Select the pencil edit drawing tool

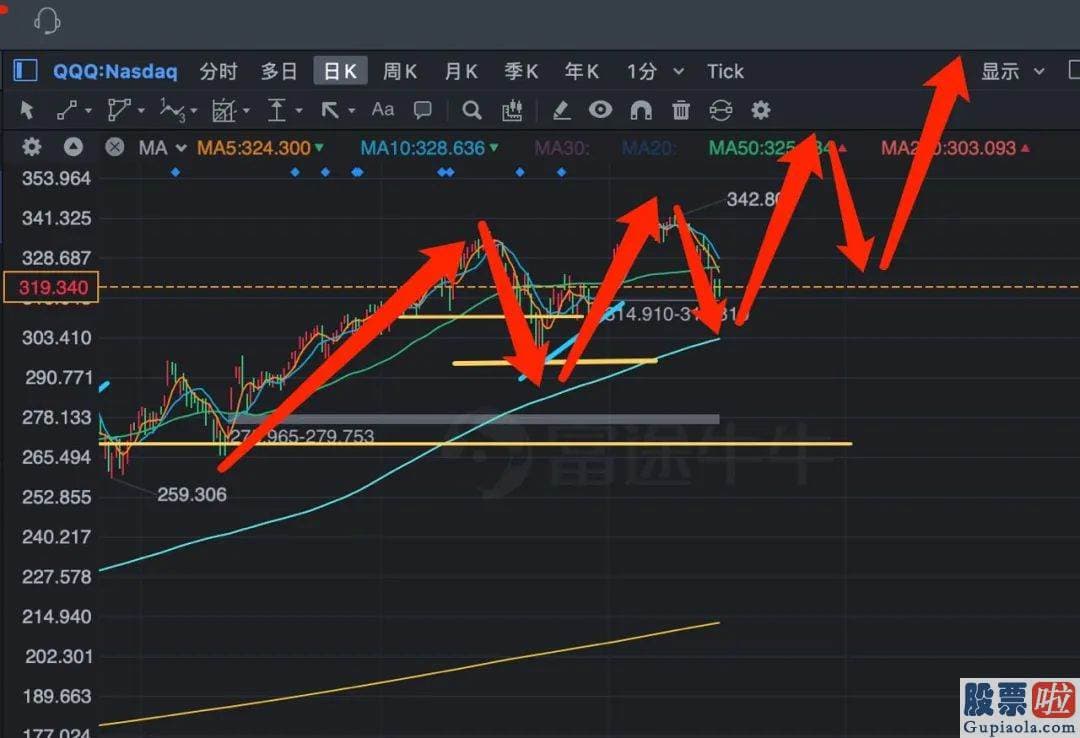[561, 110]
